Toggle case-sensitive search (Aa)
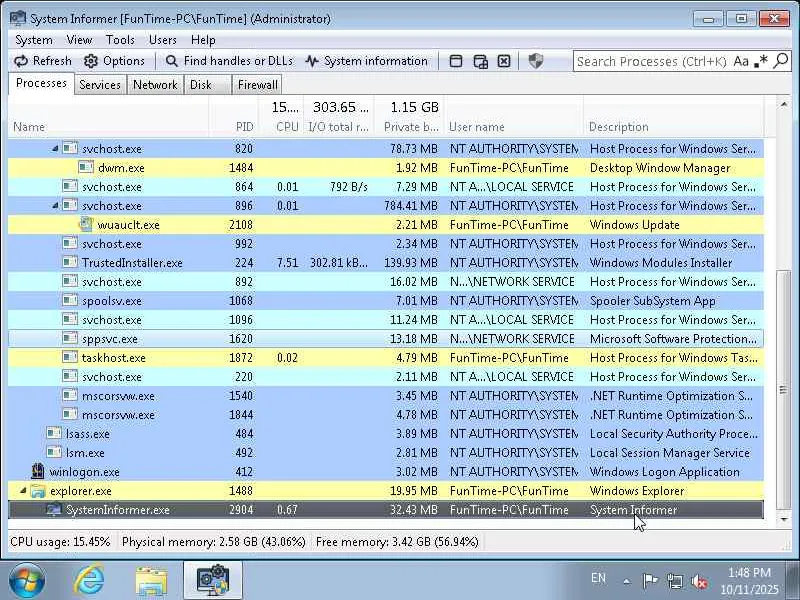This screenshot has height=600, width=800. pyautogui.click(x=741, y=61)
